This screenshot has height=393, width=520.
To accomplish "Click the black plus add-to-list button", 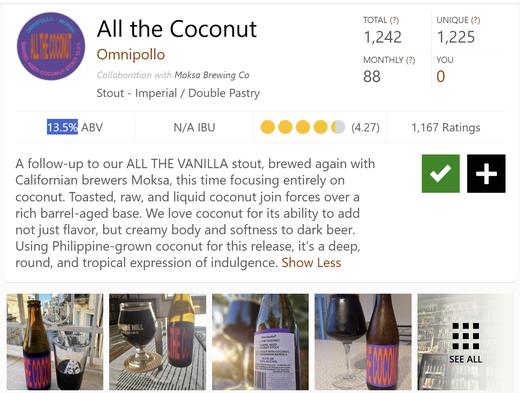I will (486, 173).
